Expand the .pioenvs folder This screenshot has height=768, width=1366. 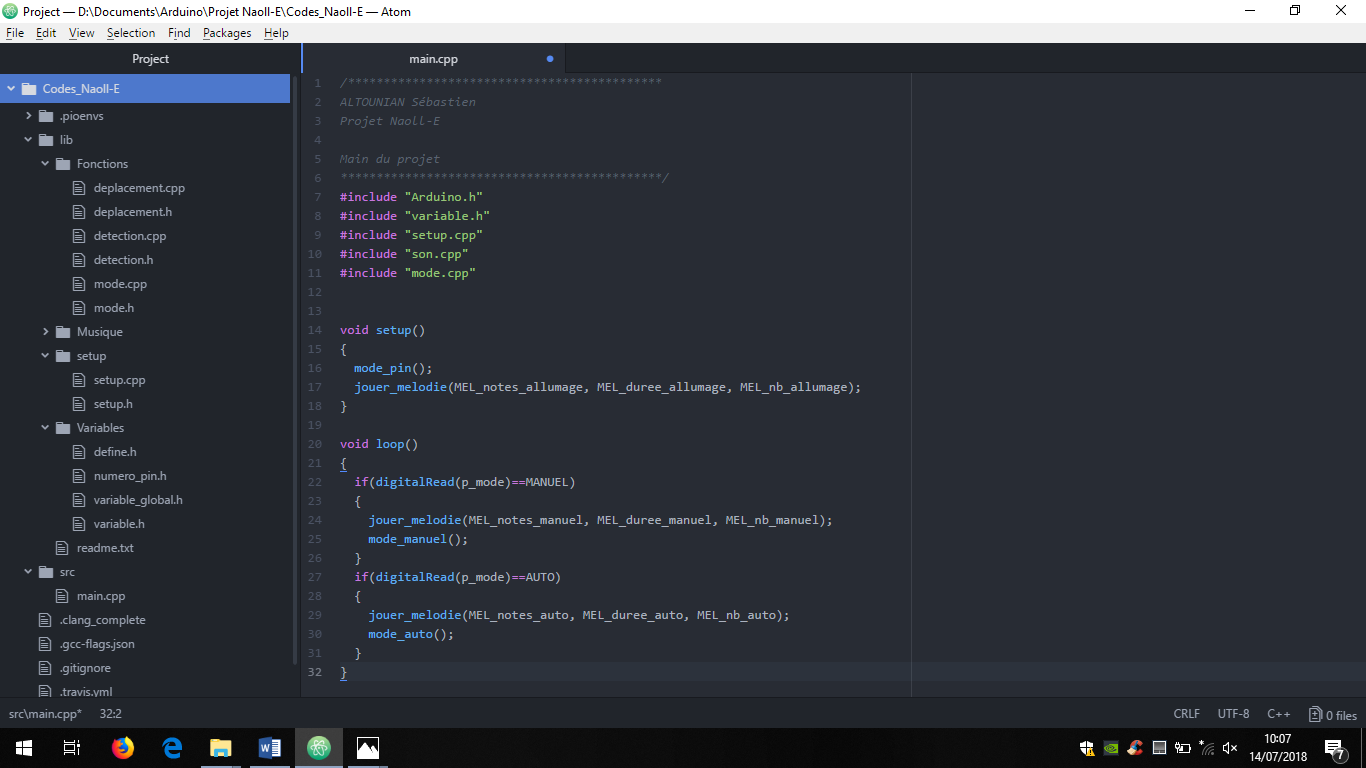coord(28,116)
